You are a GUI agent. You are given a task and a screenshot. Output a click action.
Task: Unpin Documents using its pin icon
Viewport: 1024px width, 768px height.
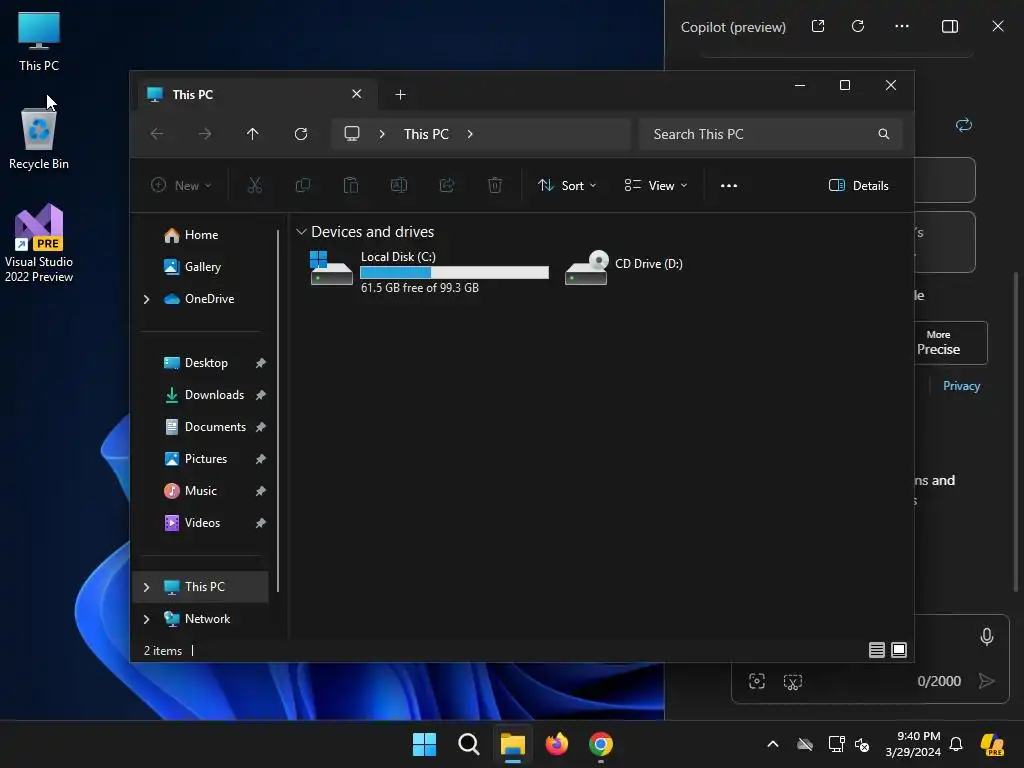tap(261, 426)
